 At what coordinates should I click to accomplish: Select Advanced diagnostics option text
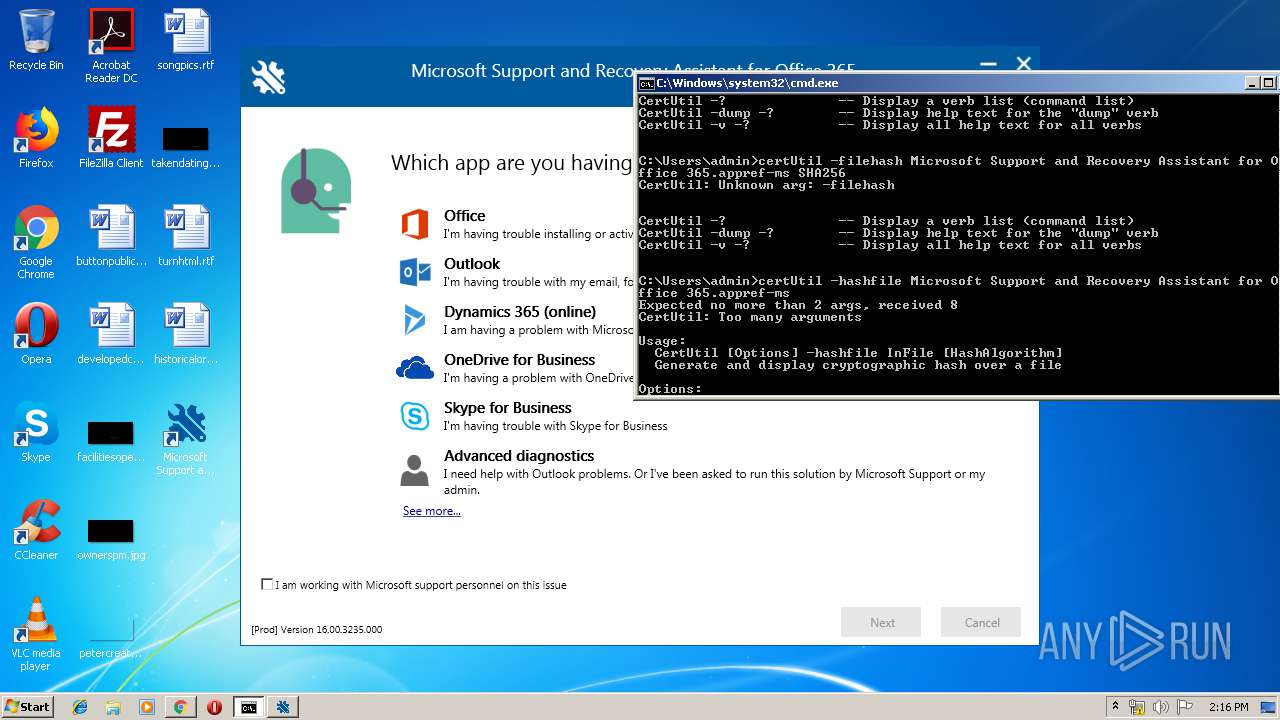point(519,455)
